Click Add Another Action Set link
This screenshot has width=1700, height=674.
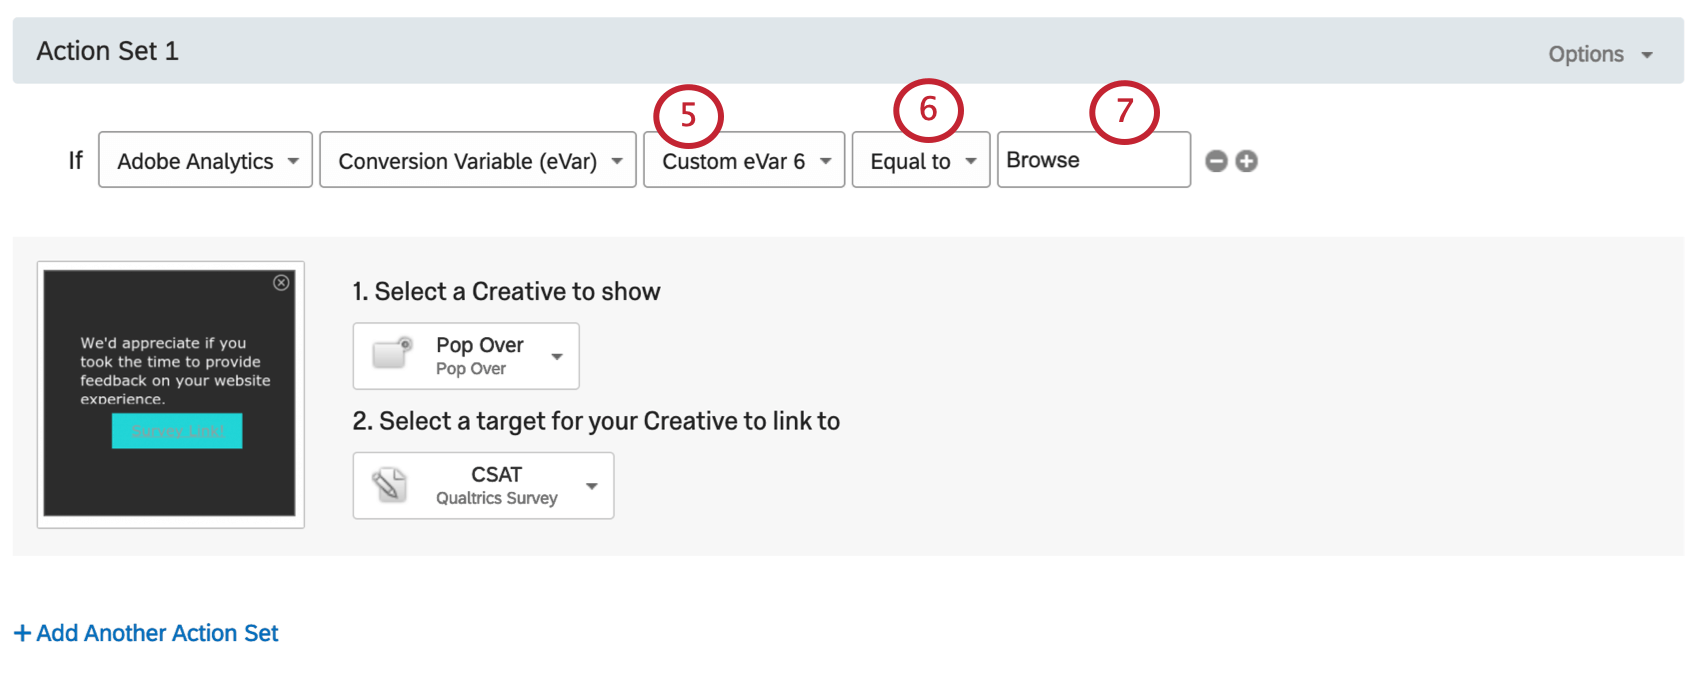[x=146, y=633]
